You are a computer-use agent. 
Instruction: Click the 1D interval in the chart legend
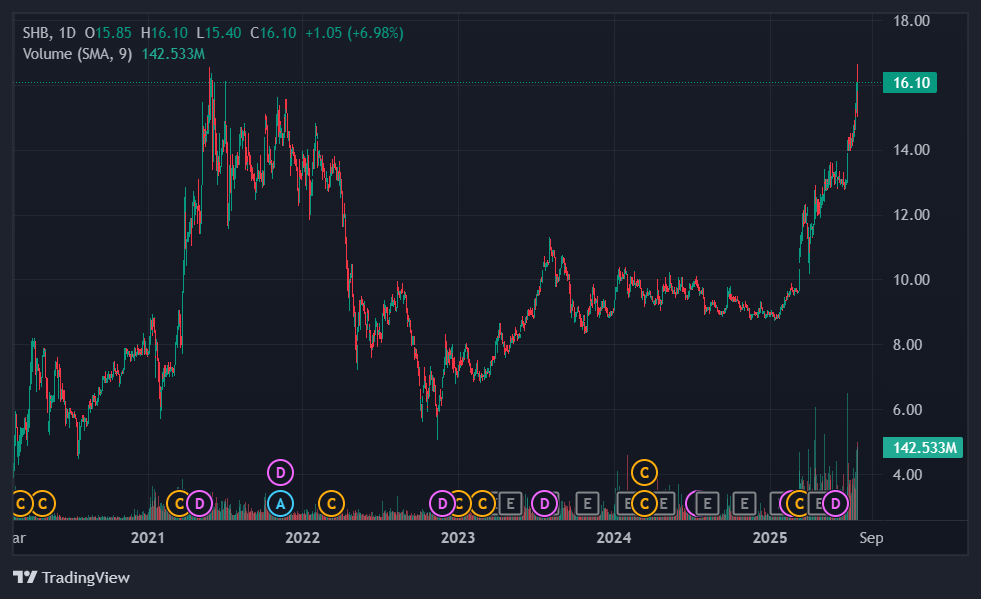[x=67, y=33]
